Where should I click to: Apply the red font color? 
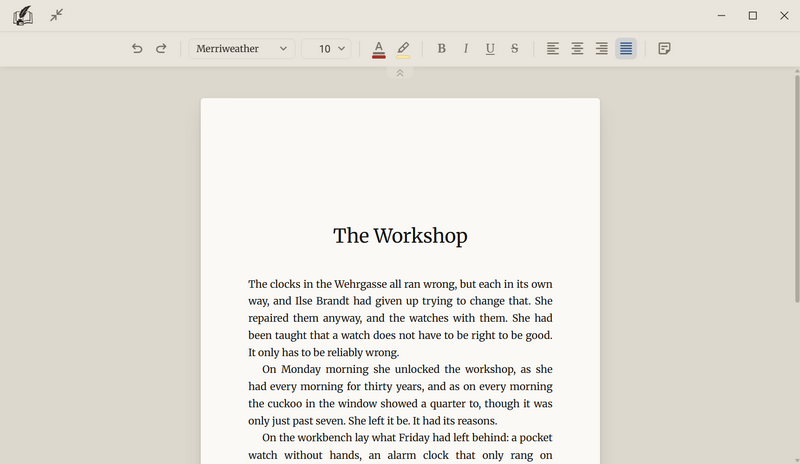point(379,49)
